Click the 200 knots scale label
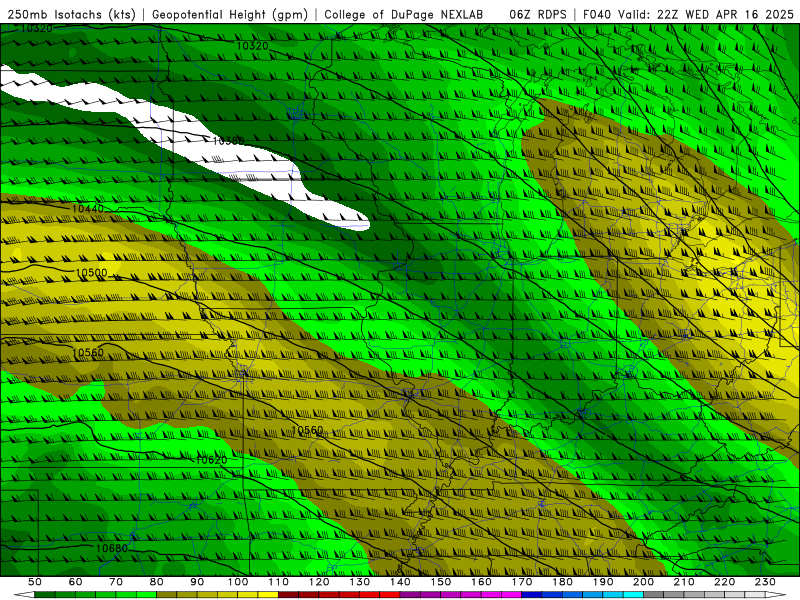 643,582
